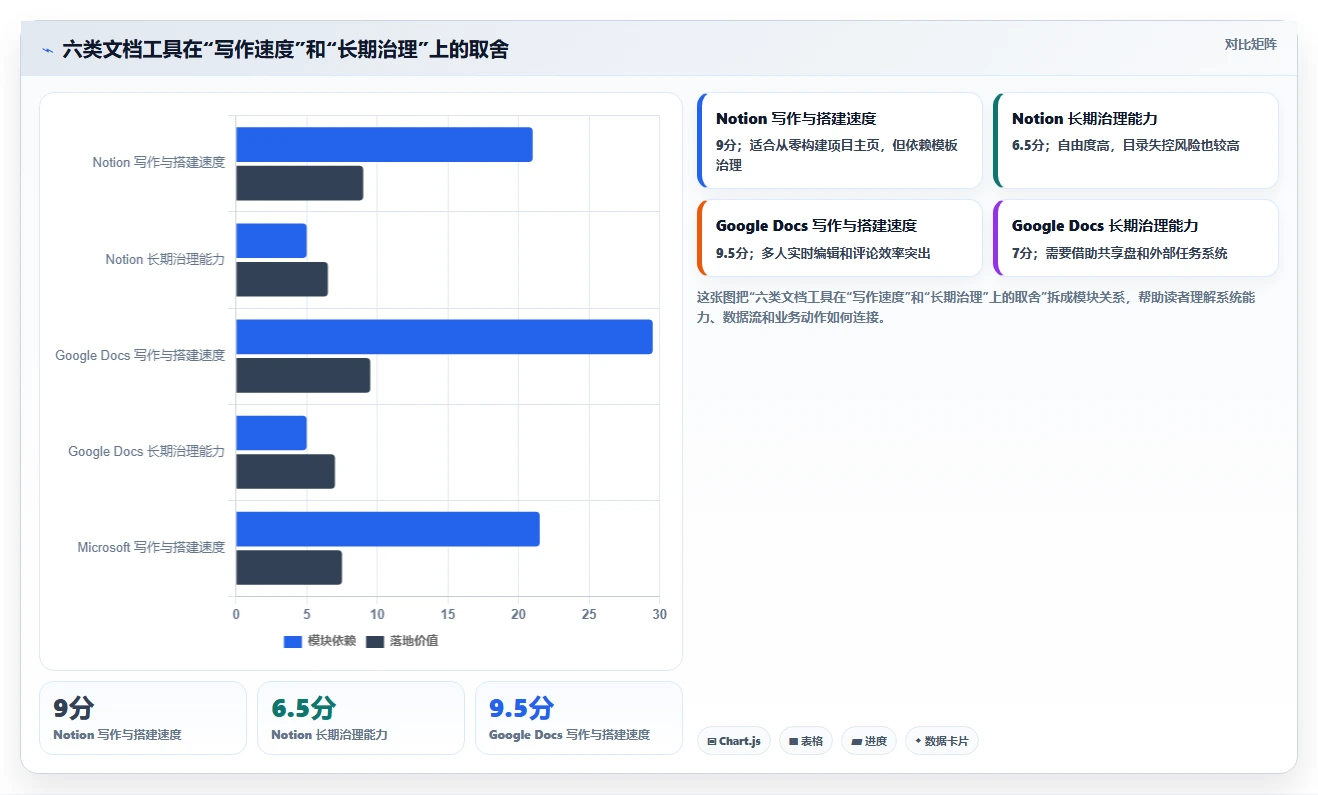This screenshot has height=795, width=1318.
Task: Open the Google Docs 长期治理能力 info card
Action: pyautogui.click(x=1136, y=238)
